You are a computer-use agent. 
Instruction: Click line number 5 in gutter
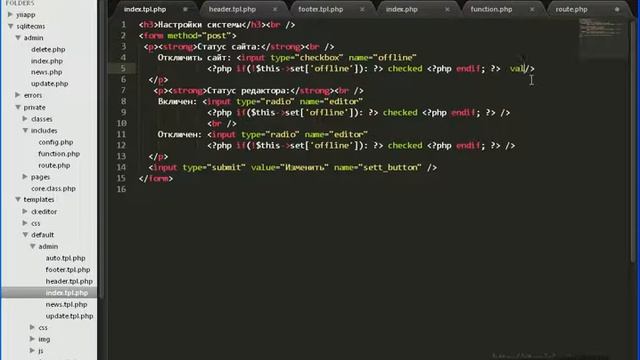click(123, 68)
